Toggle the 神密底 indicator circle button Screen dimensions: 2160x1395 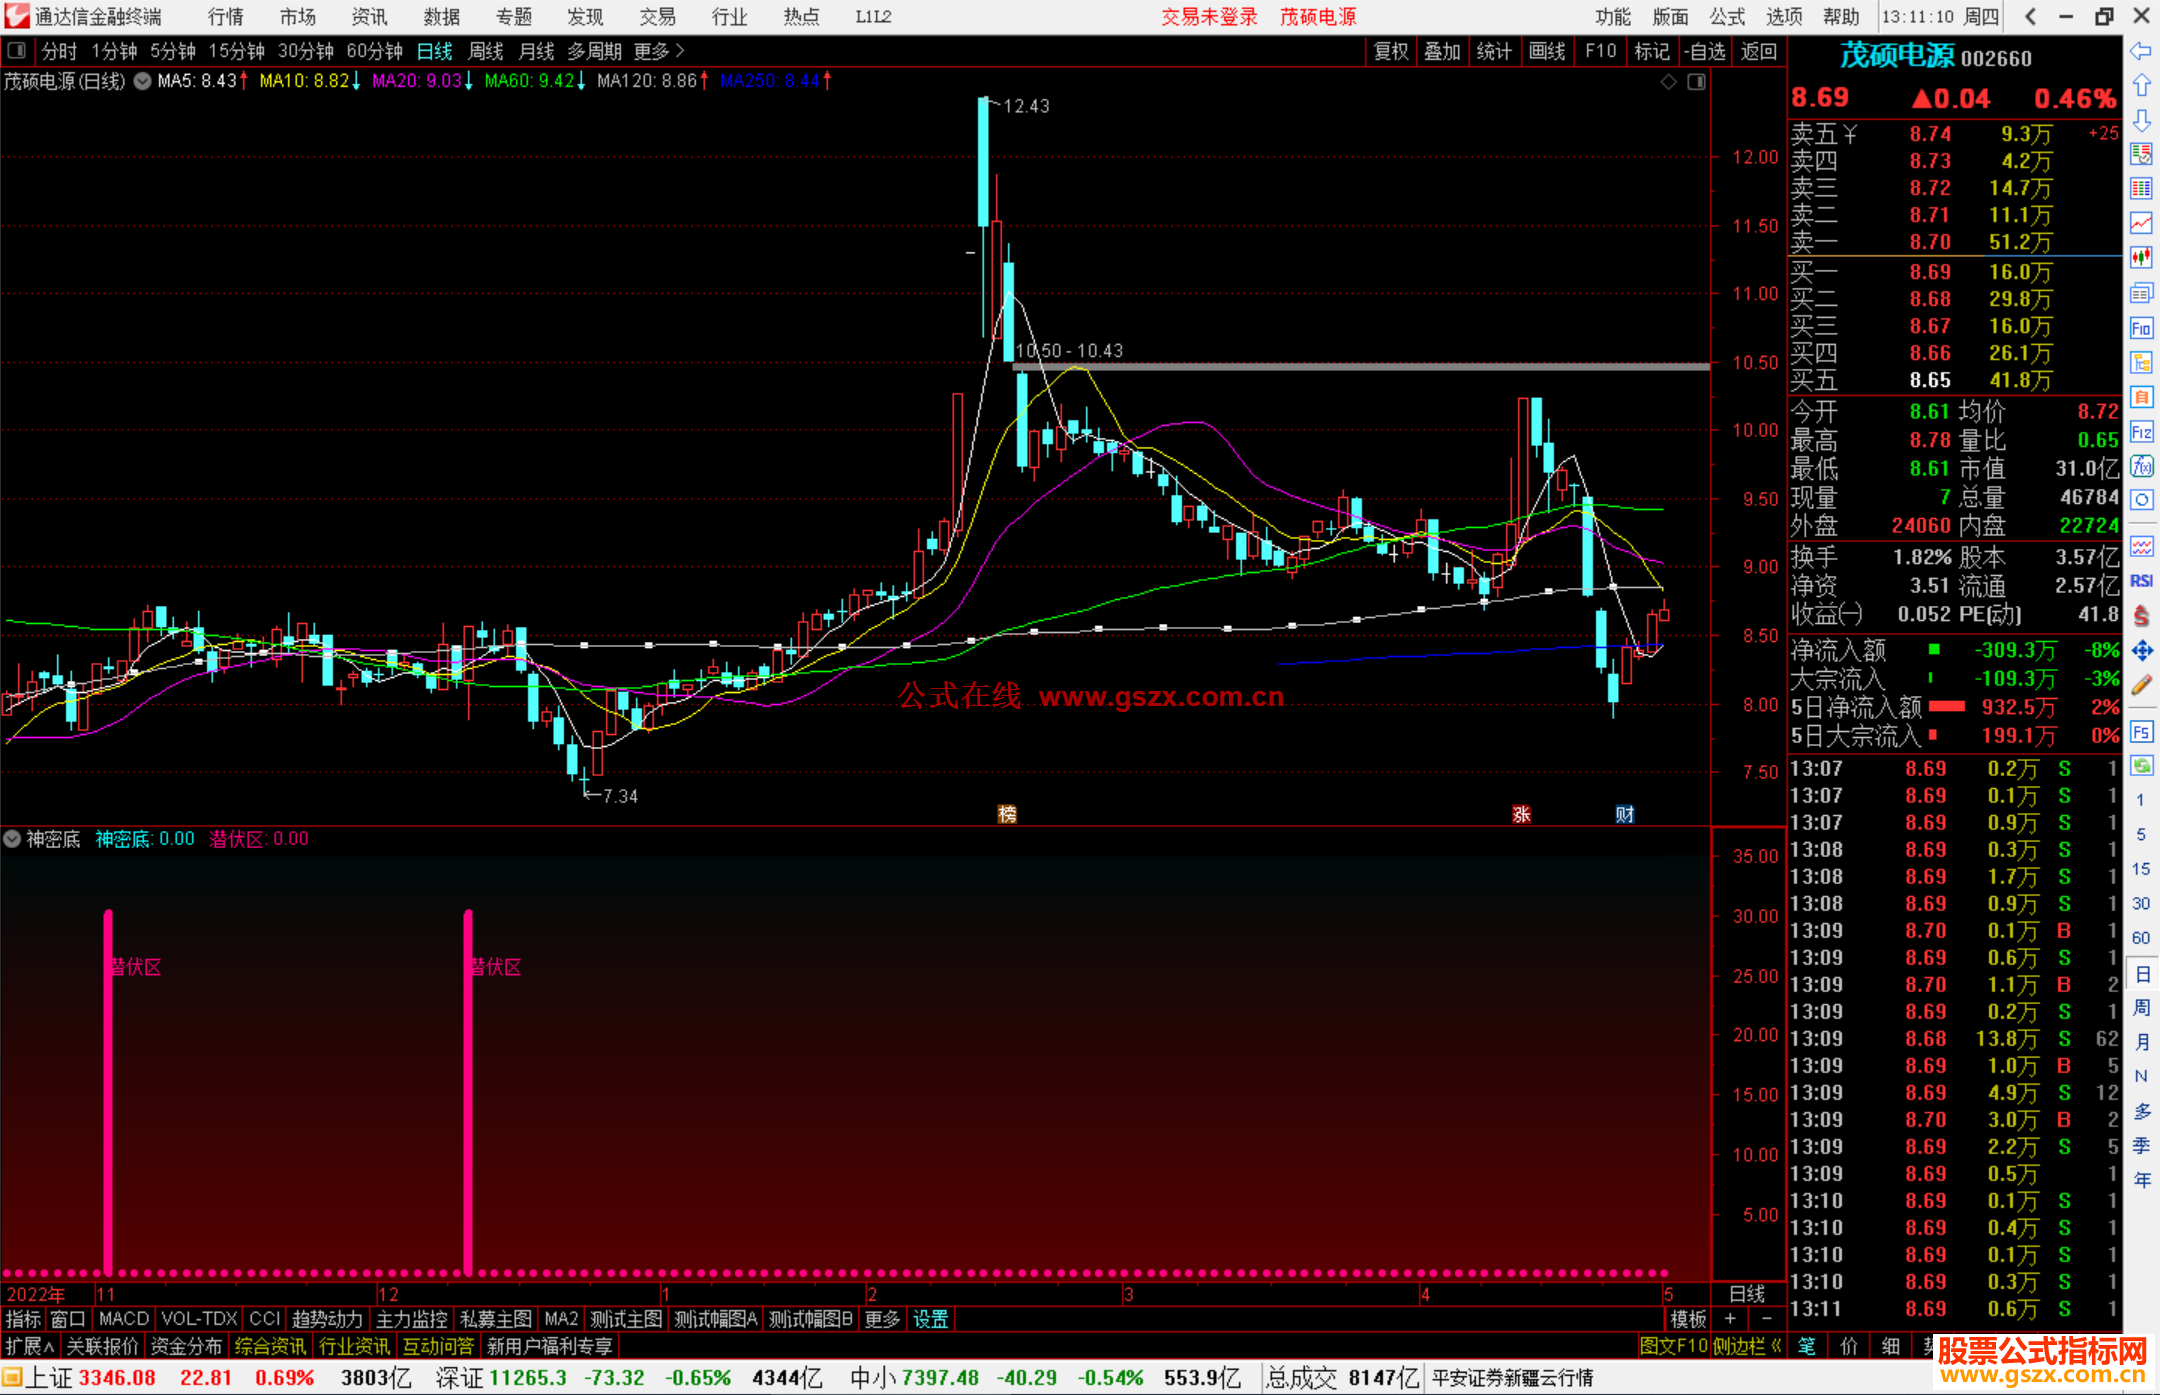12,839
